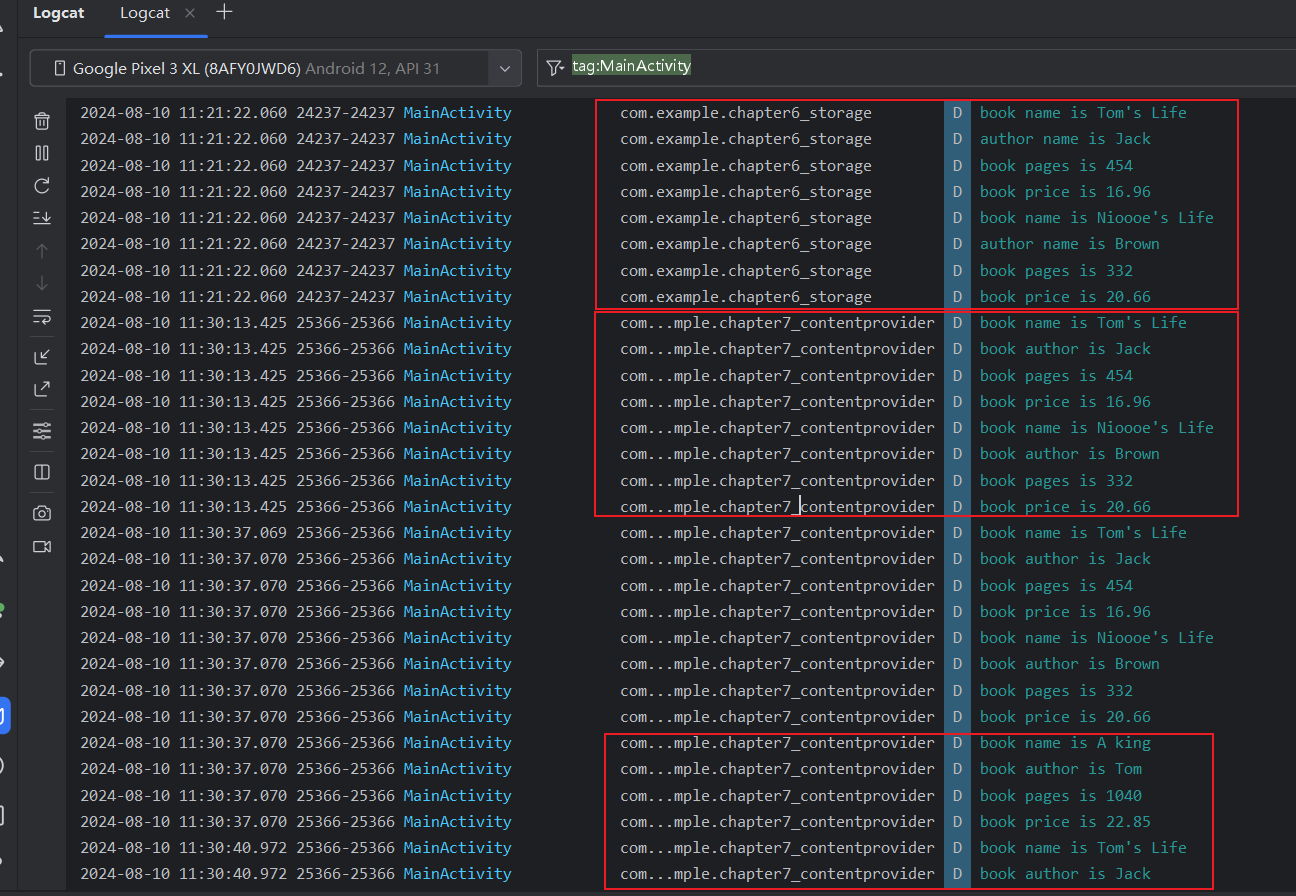This screenshot has width=1296, height=896.
Task: Start screen recording with video camera icon
Action: [x=42, y=547]
